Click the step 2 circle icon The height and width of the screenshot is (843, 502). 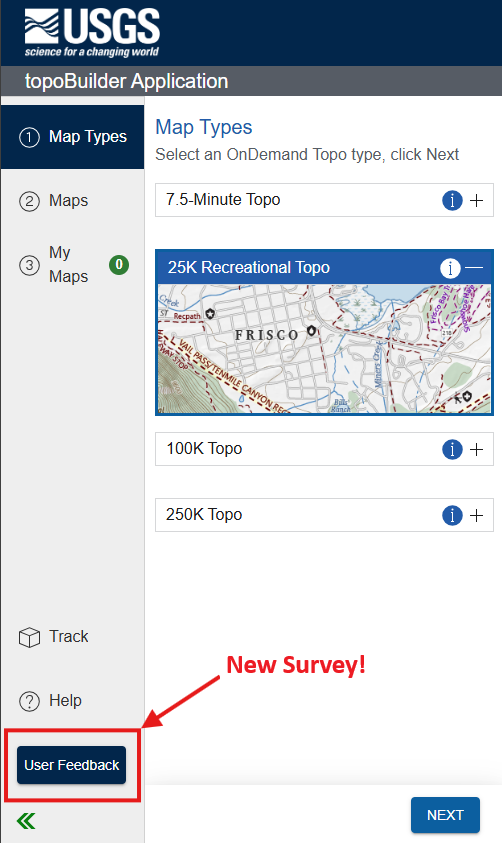pyautogui.click(x=29, y=202)
